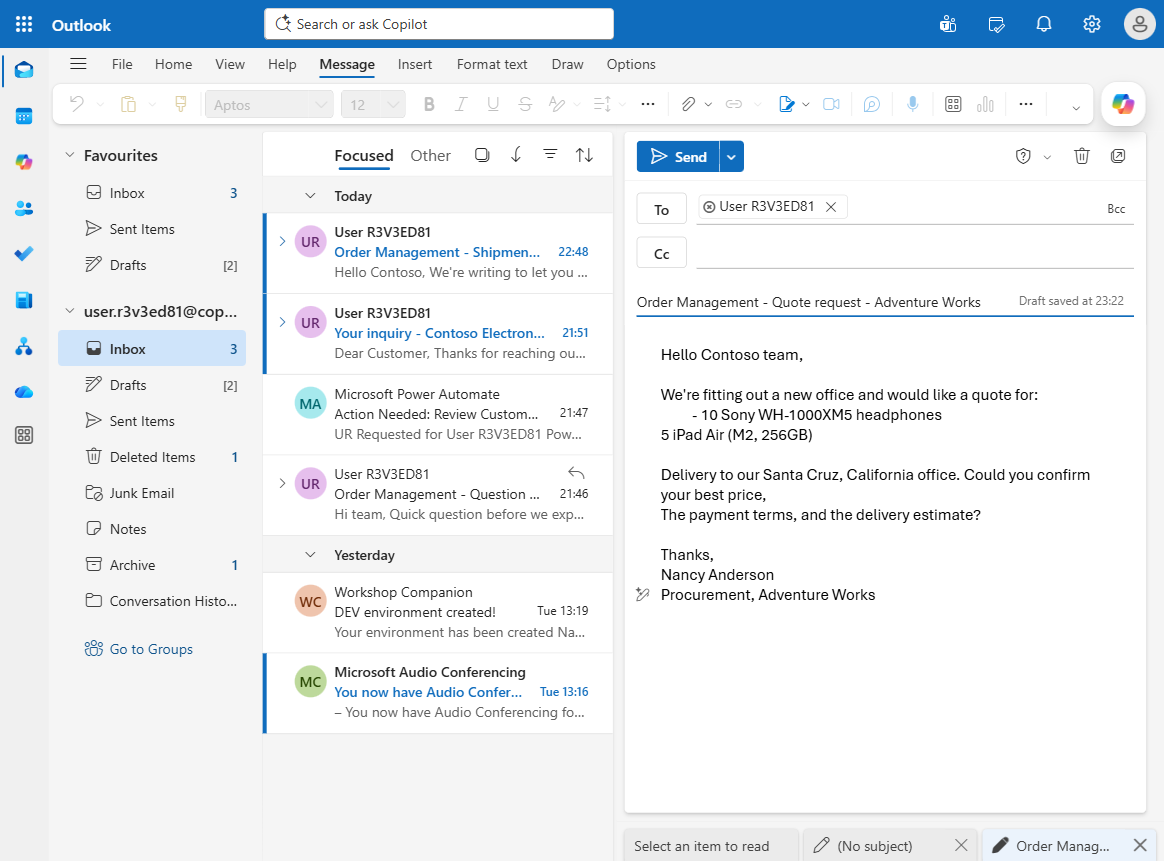Switch to the Other inbox tab
This screenshot has width=1164, height=861.
(431, 156)
